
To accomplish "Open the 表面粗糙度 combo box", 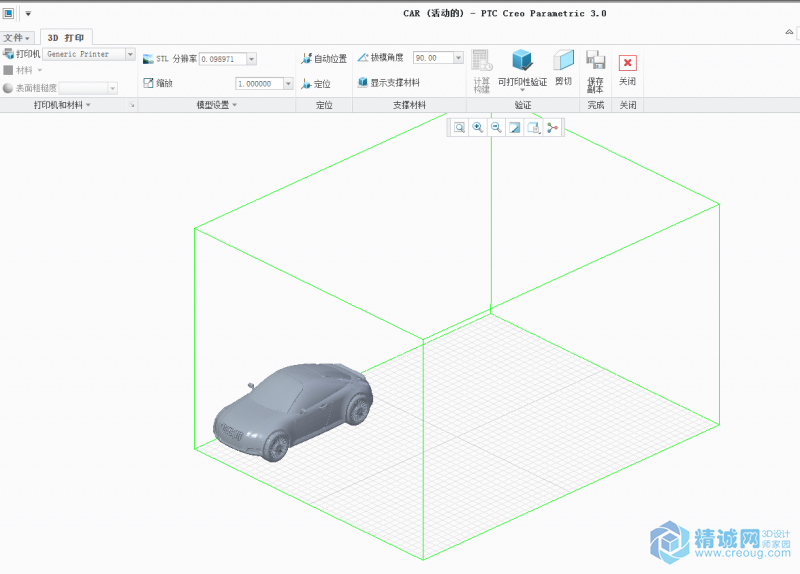I will (88, 88).
